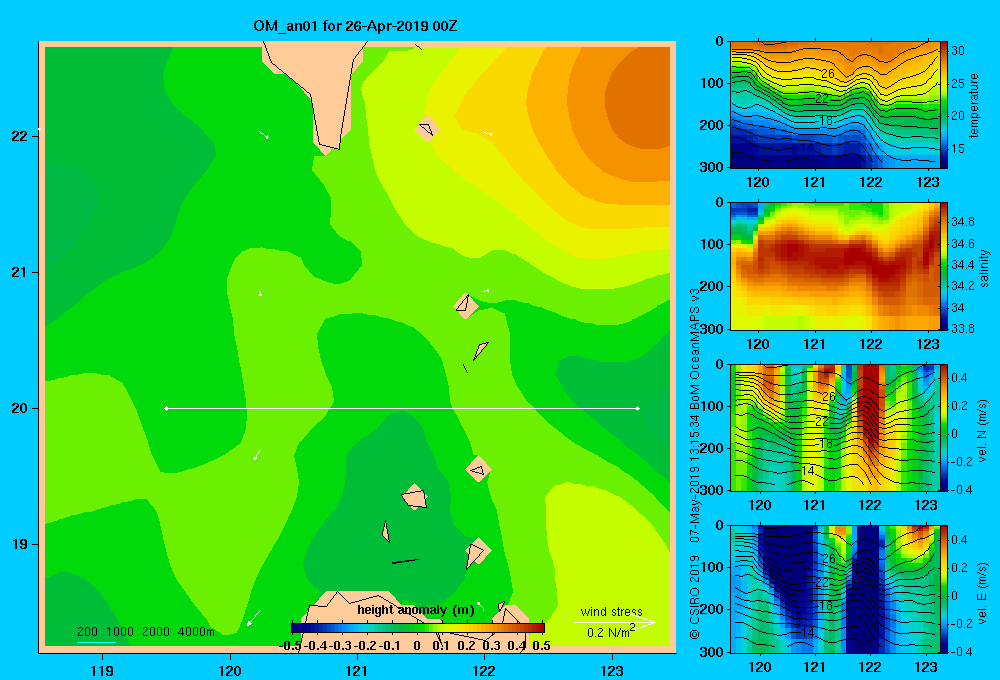
Task: Click the '19' latitude tick on main map
Action: point(19,544)
